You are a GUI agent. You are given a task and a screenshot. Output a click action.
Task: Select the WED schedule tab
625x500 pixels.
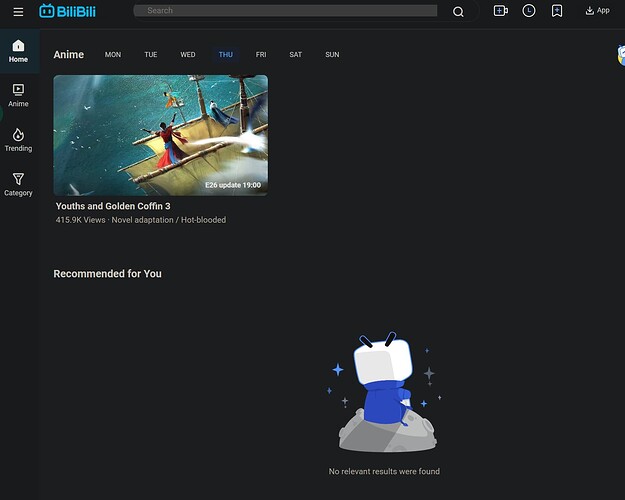[188, 55]
